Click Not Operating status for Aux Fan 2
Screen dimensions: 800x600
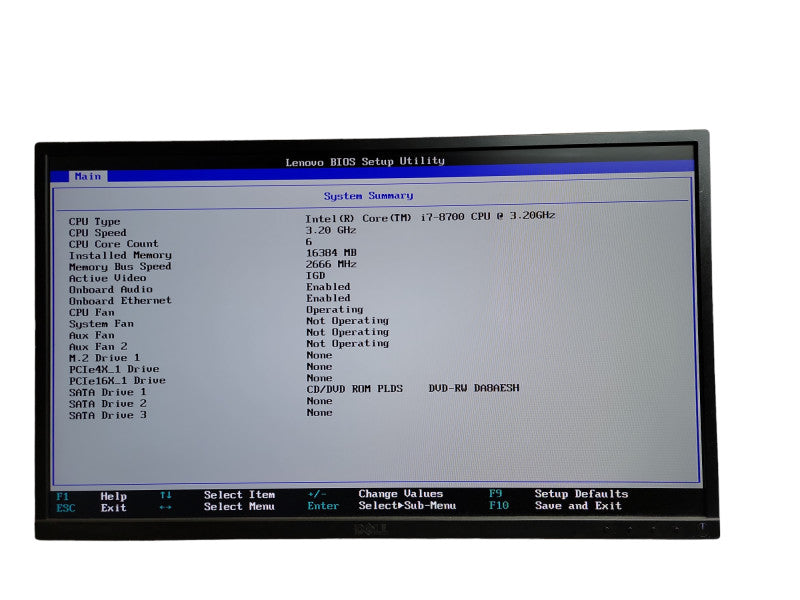click(x=347, y=344)
